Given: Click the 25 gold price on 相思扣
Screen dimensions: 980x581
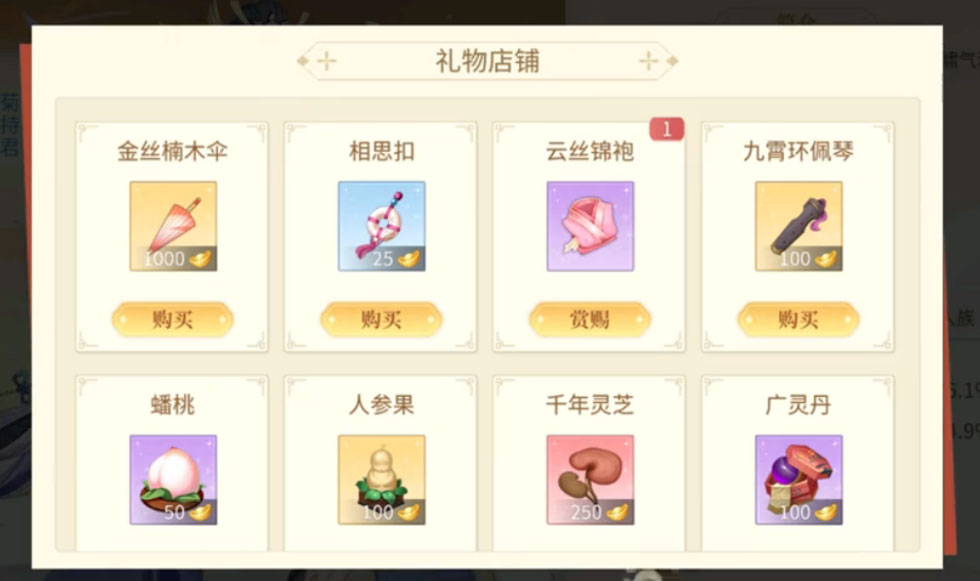Looking at the screenshot, I should [395, 259].
